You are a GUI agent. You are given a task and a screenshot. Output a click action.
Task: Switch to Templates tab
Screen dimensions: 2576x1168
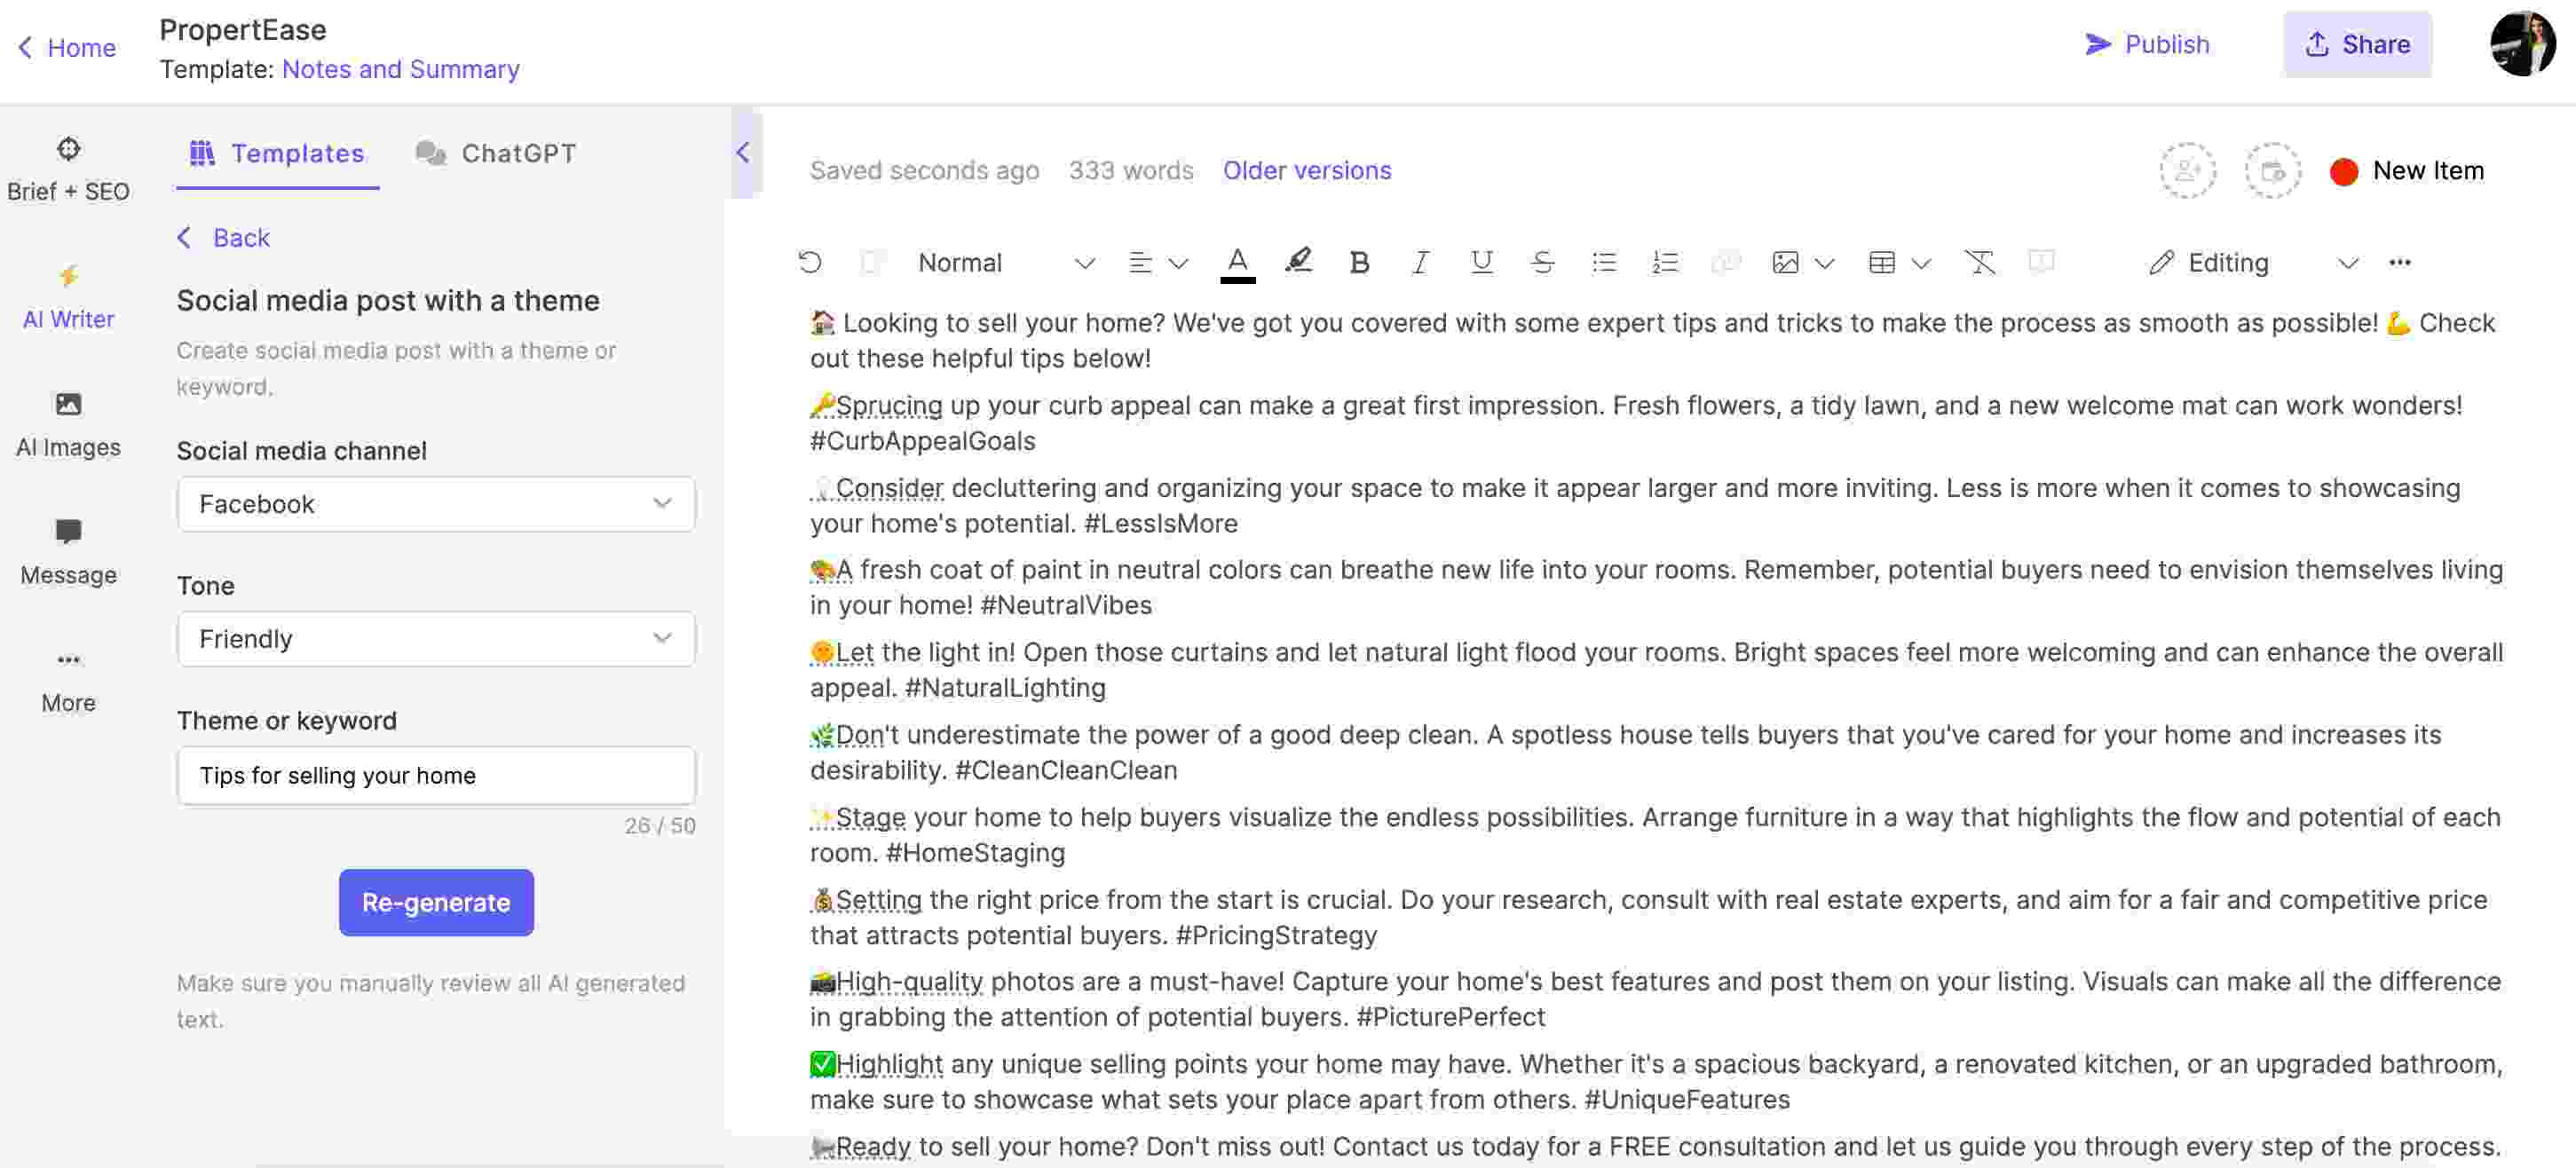tap(276, 151)
